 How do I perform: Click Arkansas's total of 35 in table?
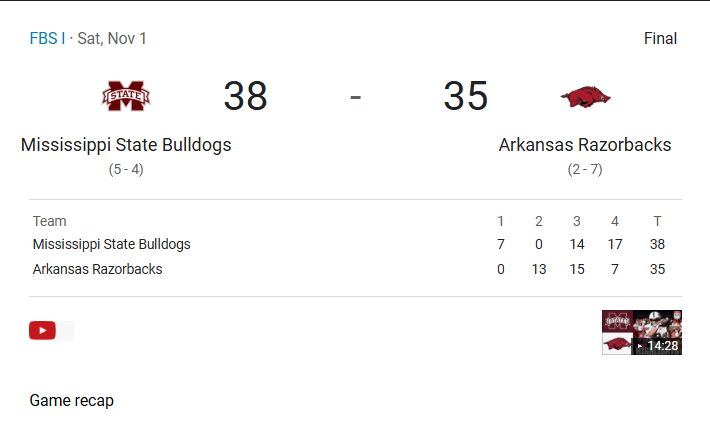pos(656,269)
